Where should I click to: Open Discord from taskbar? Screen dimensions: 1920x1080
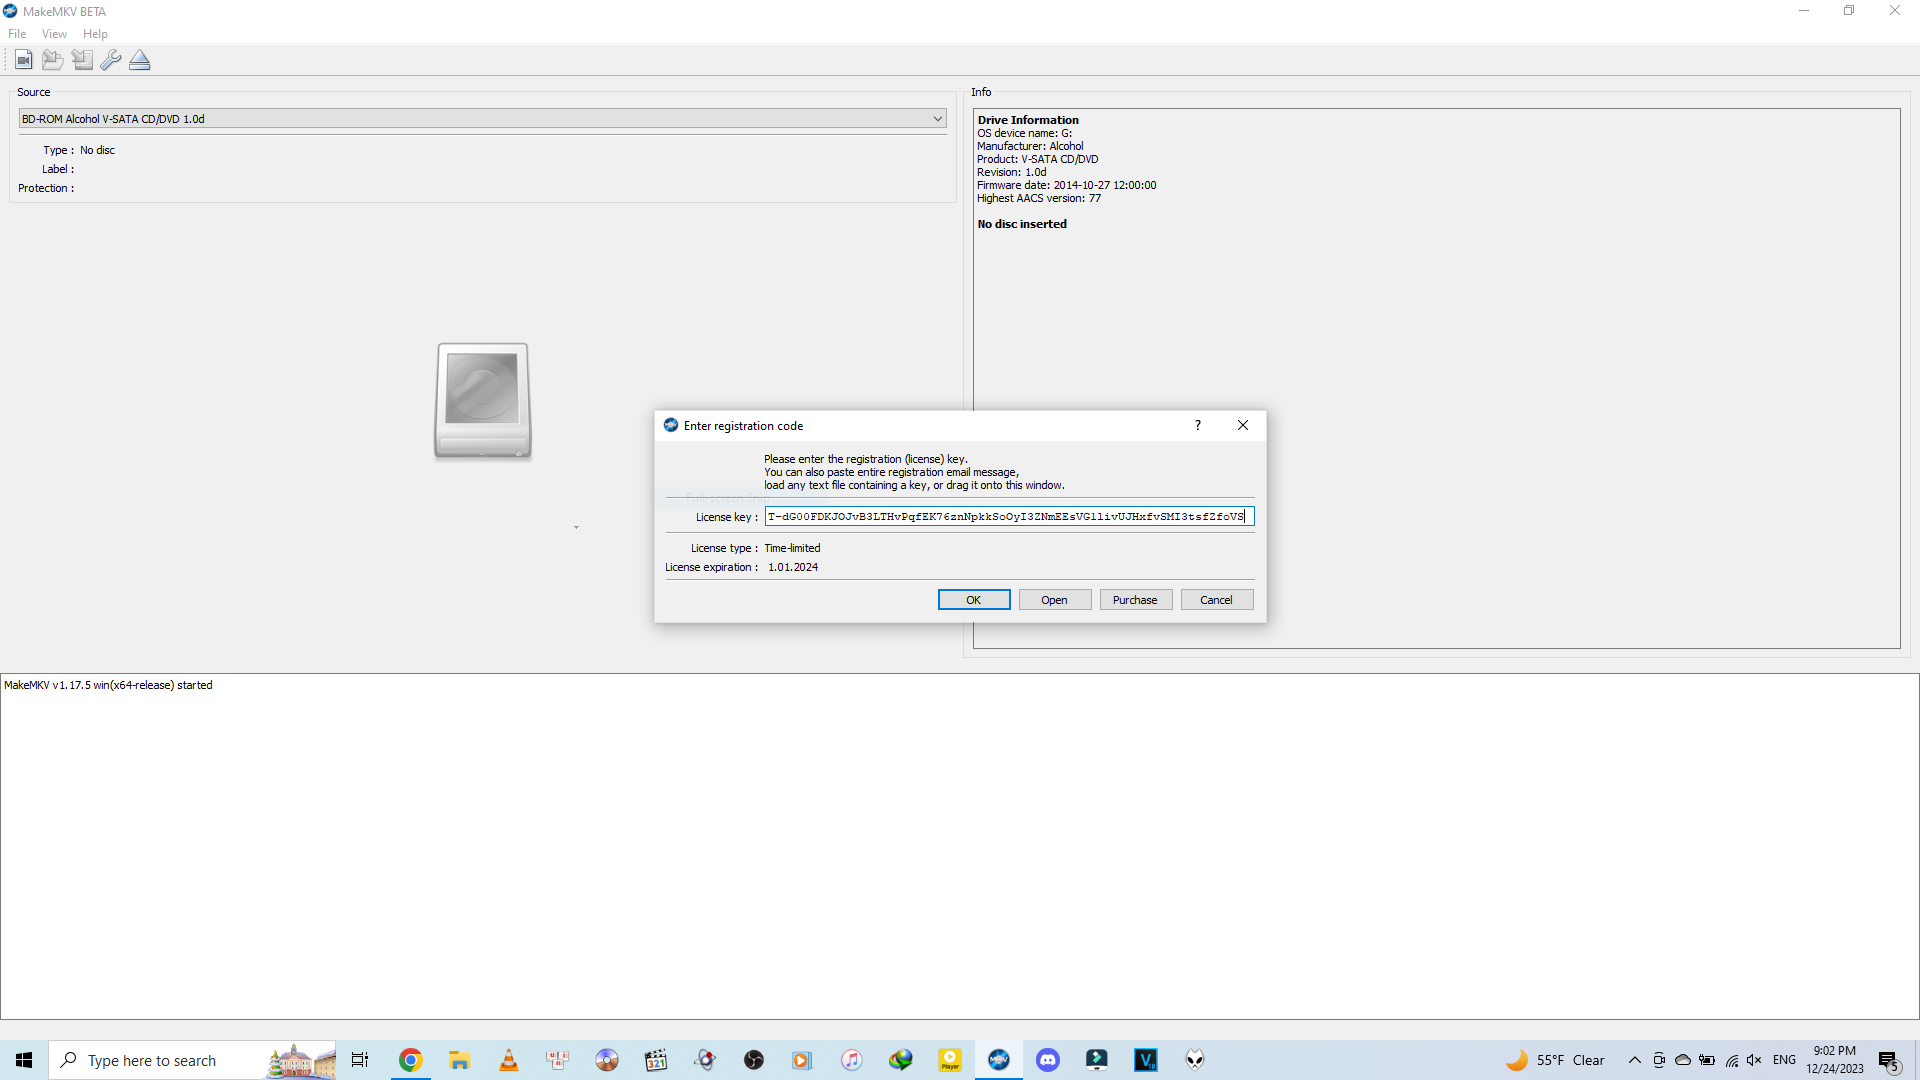(1048, 1060)
